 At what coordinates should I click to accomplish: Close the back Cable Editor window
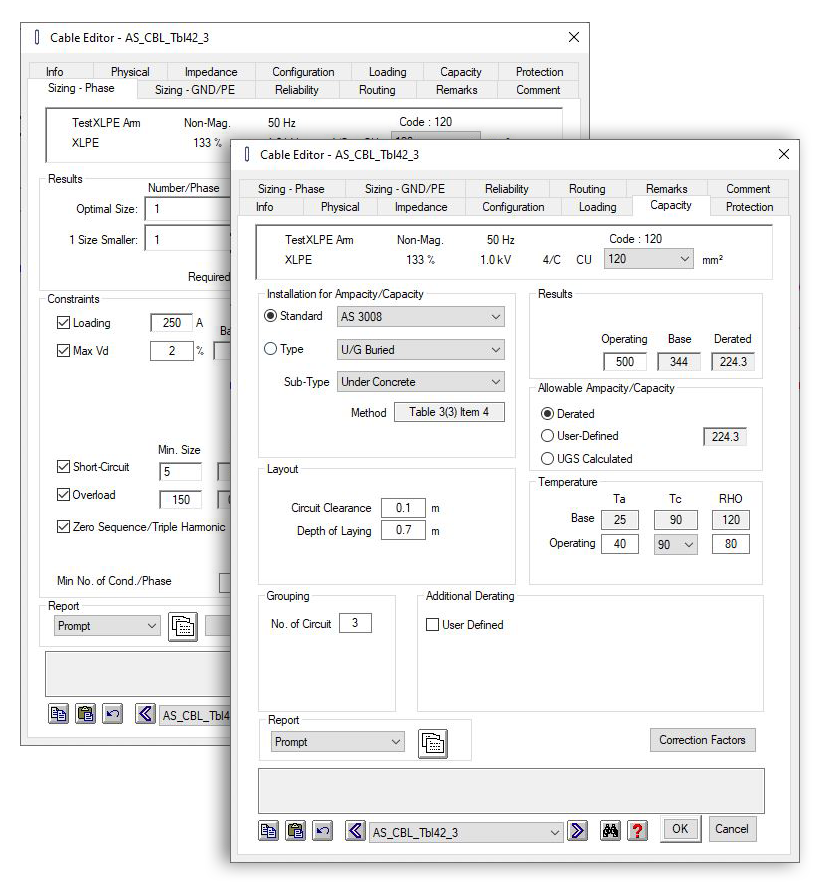pos(574,37)
